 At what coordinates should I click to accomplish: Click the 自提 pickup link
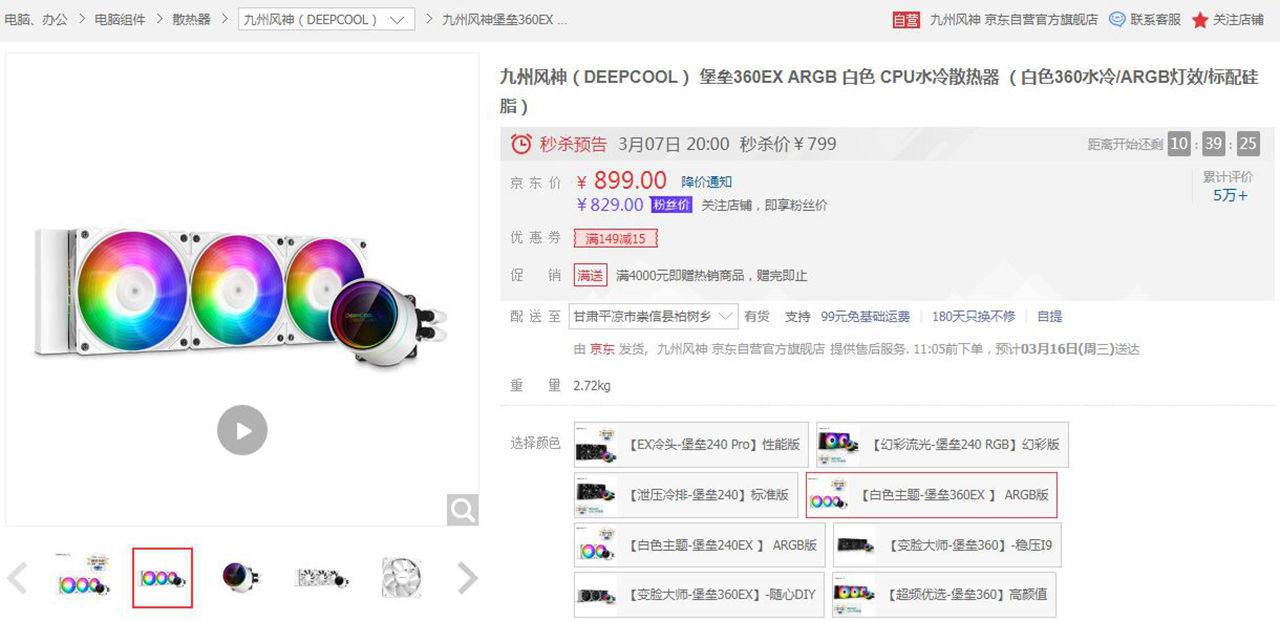click(1049, 316)
